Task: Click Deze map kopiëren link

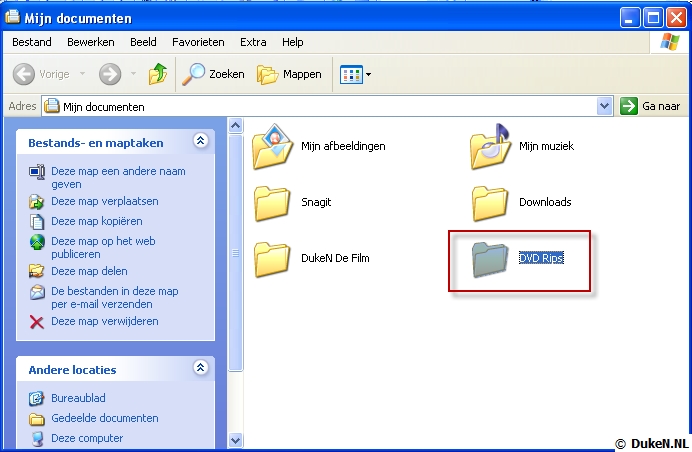Action: tap(97, 221)
